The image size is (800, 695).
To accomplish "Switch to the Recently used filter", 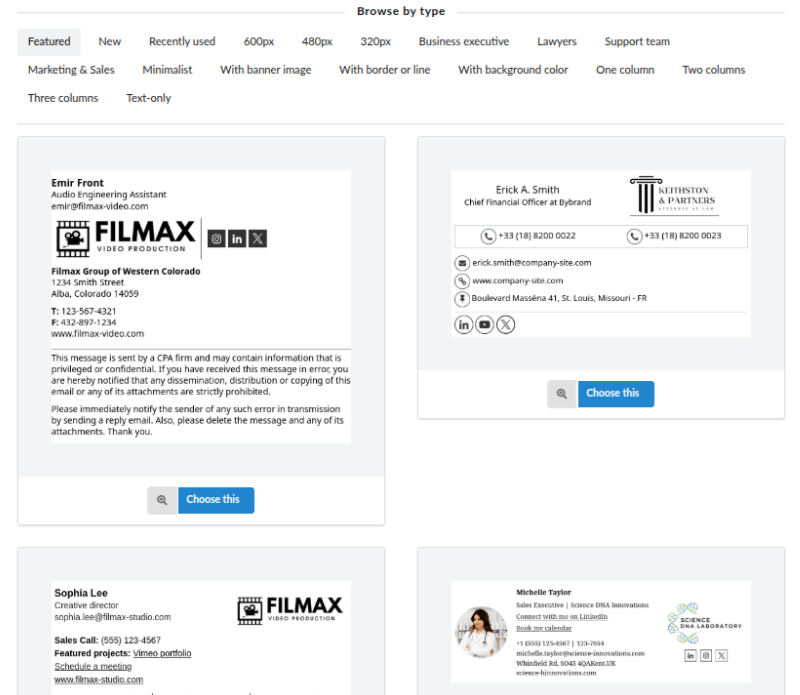I will tap(182, 42).
